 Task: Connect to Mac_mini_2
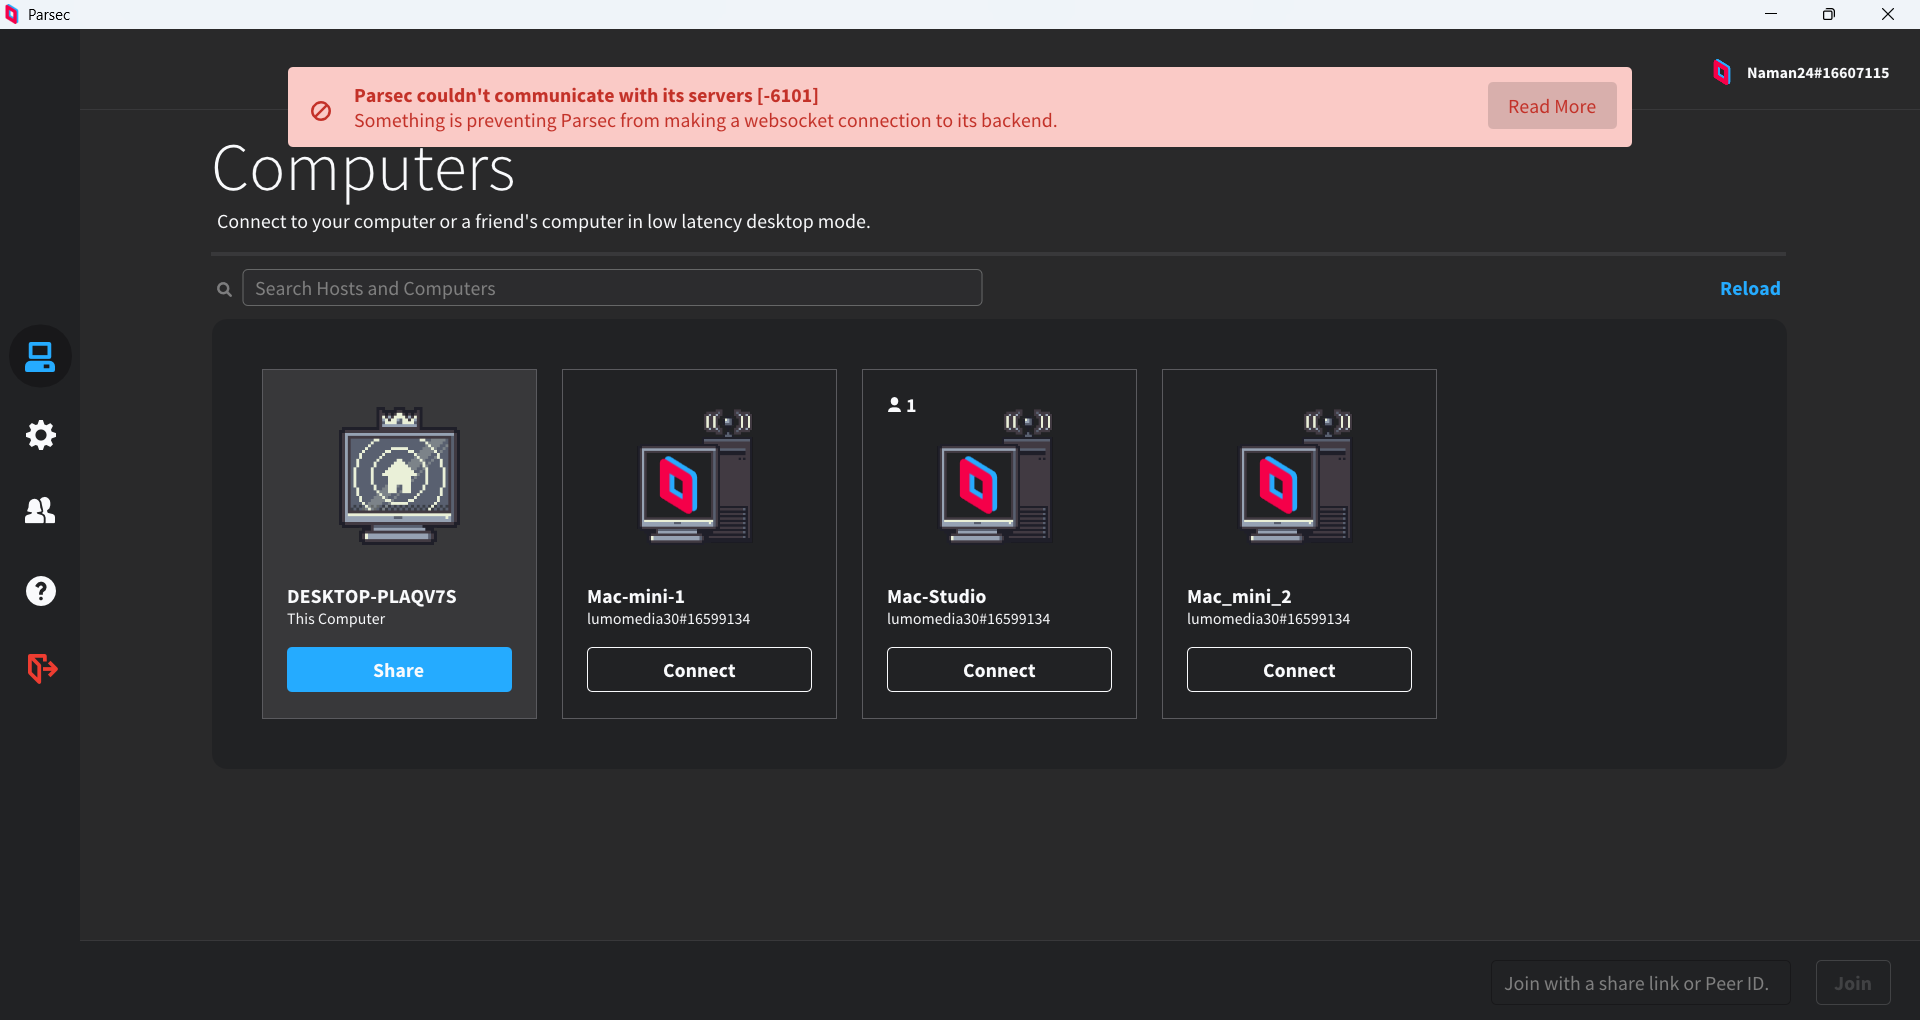click(x=1299, y=670)
